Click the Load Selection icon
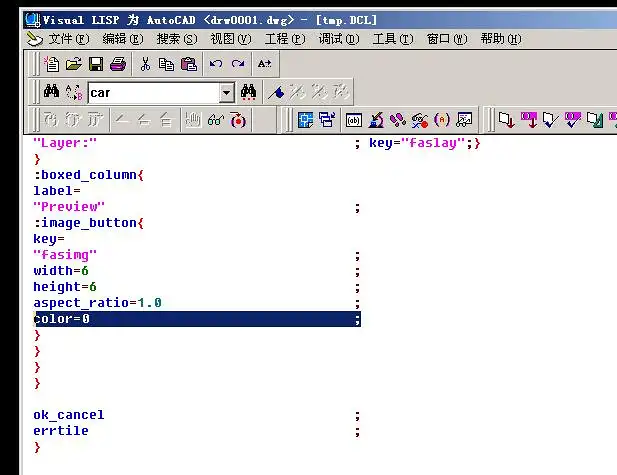The width and height of the screenshot is (617, 475). 528,120
